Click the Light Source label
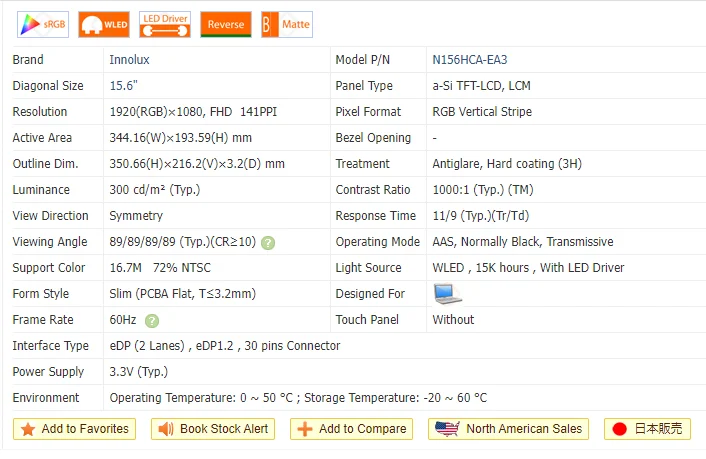This screenshot has height=459, width=706. (x=368, y=268)
